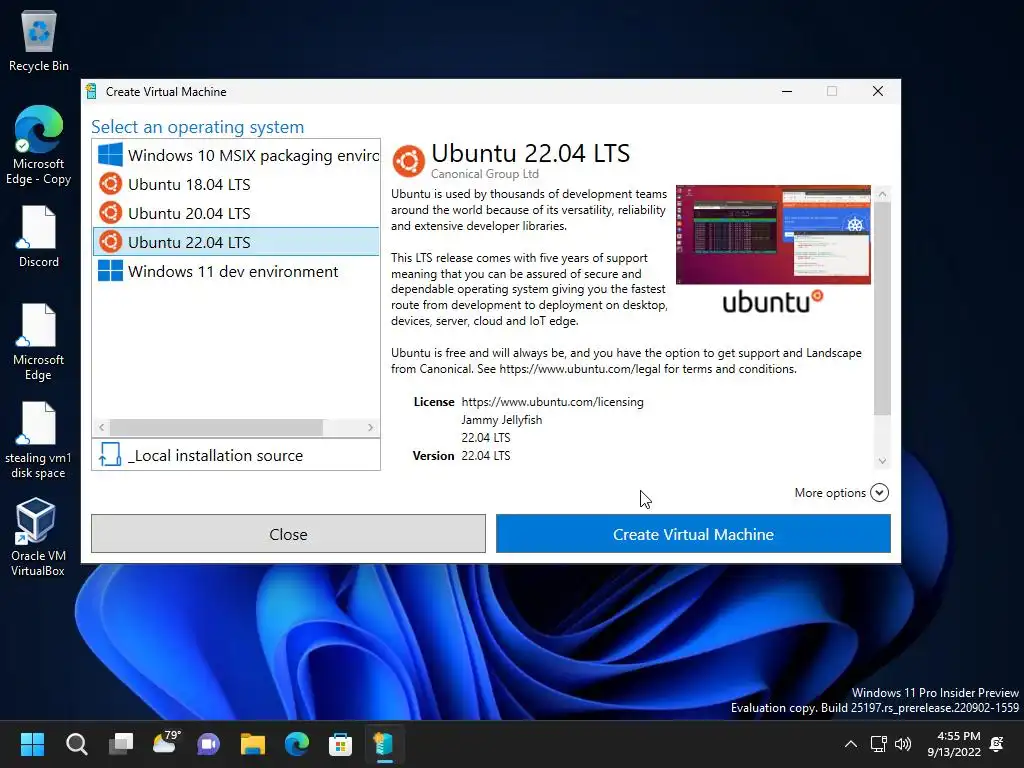Click the Ubuntu icon next to Ubuntu 18.04 LTS
Screen dimensions: 1024x768
pos(110,184)
